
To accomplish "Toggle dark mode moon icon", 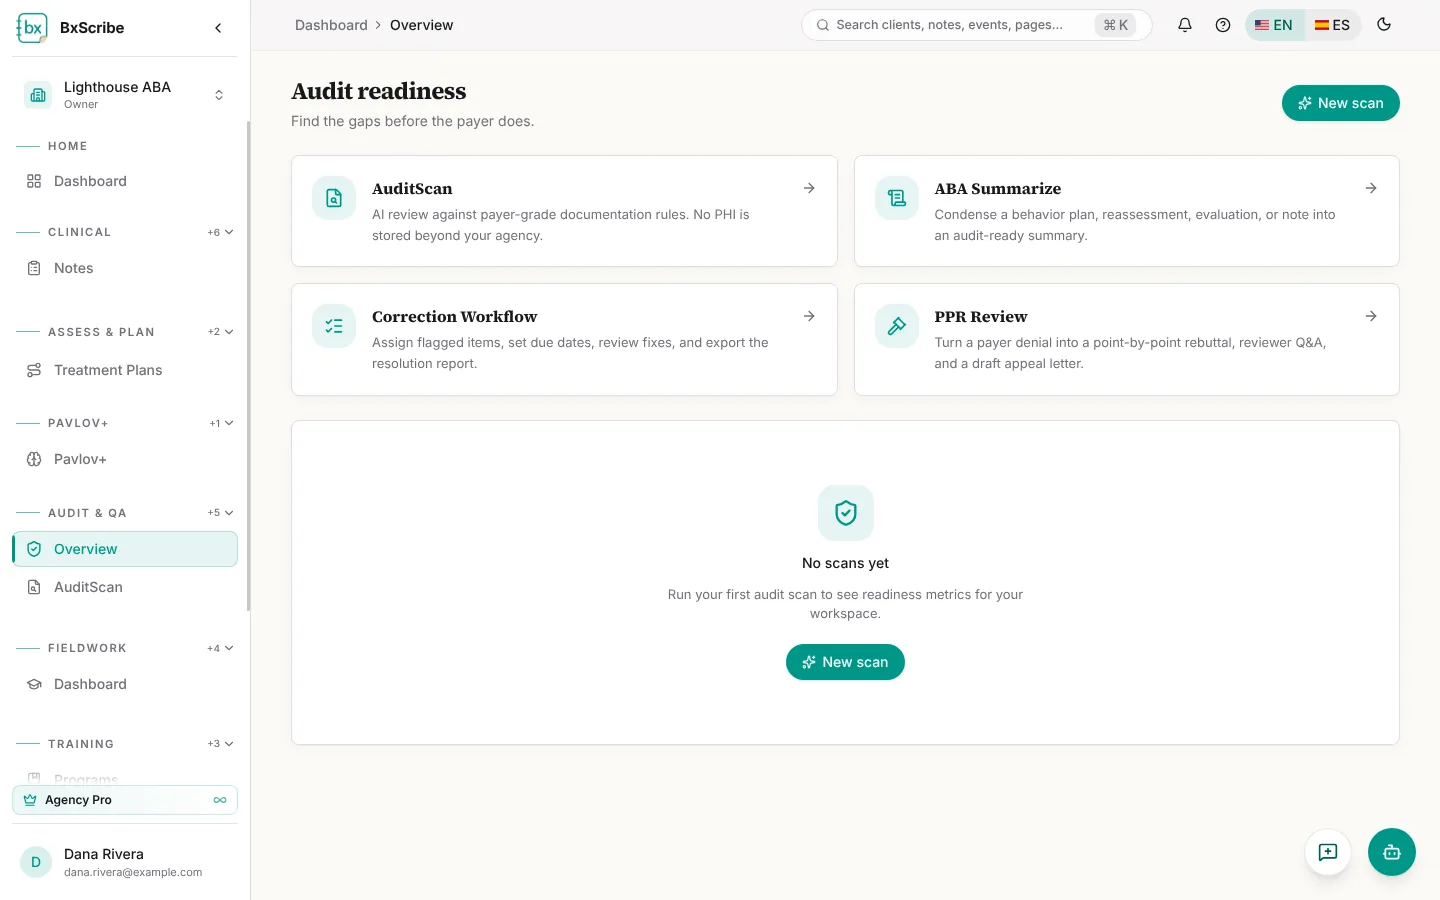I will 1384,25.
